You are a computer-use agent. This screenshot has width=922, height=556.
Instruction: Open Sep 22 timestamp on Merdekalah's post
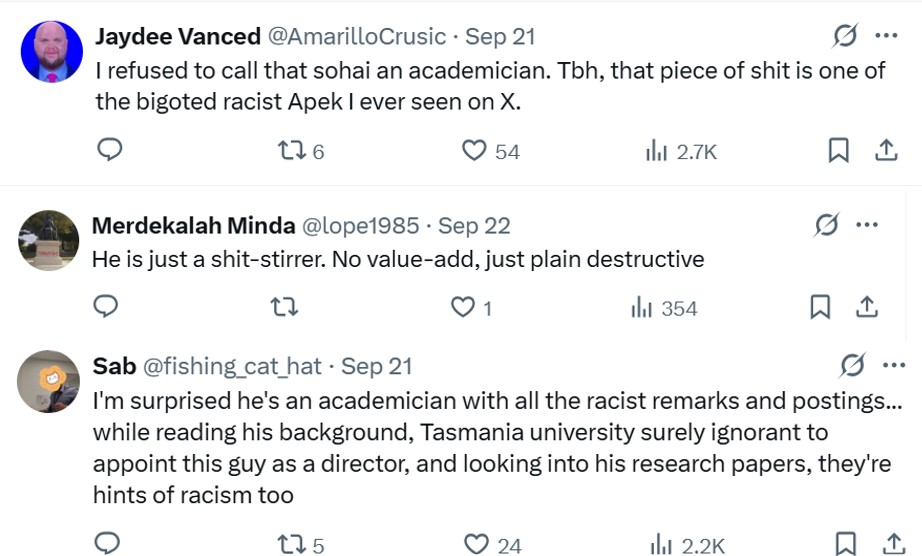click(474, 226)
